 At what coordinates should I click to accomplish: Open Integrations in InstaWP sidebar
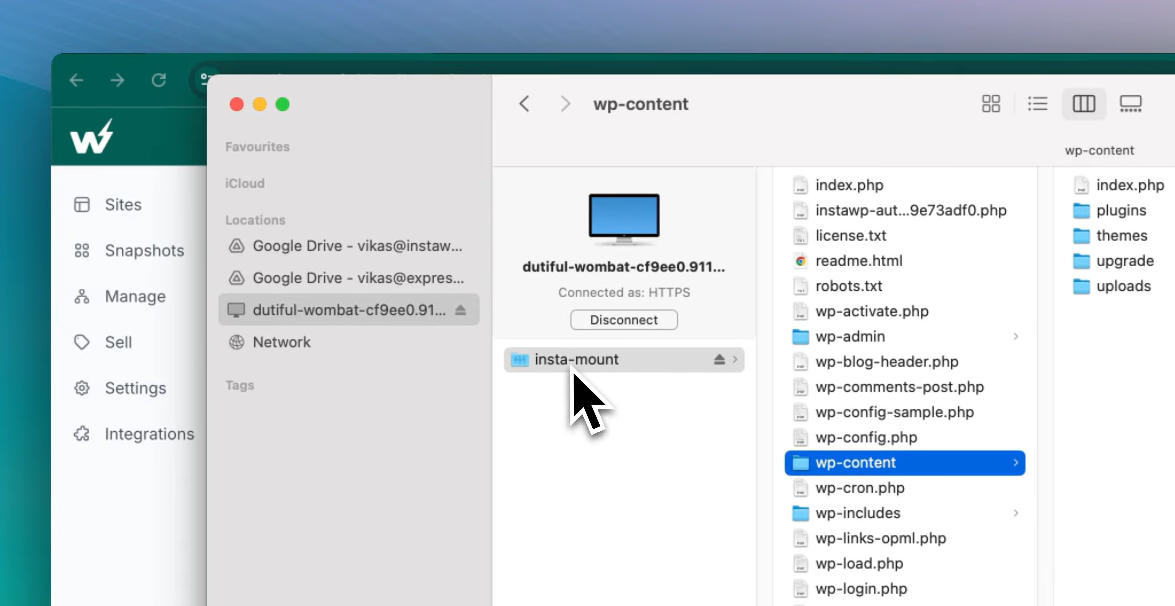pos(133,434)
